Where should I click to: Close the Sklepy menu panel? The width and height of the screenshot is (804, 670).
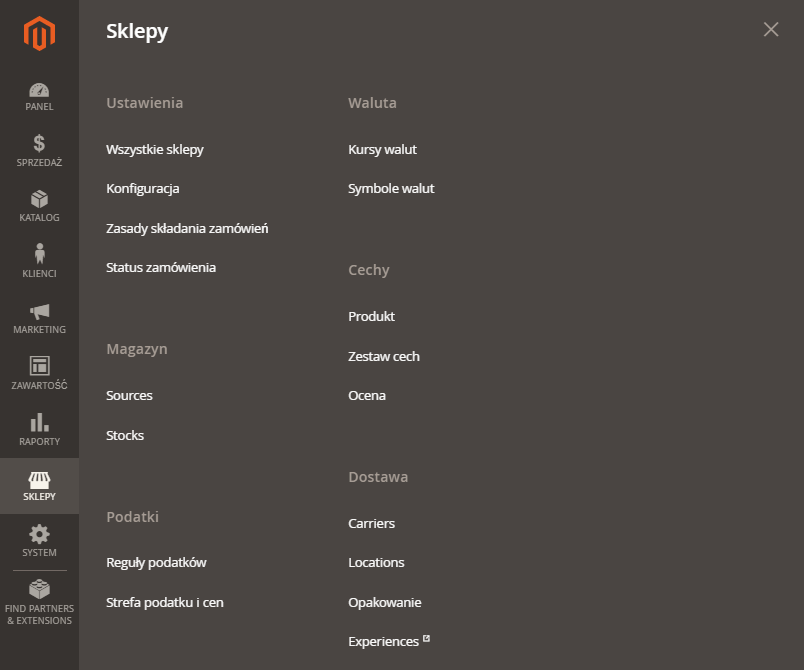[770, 30]
